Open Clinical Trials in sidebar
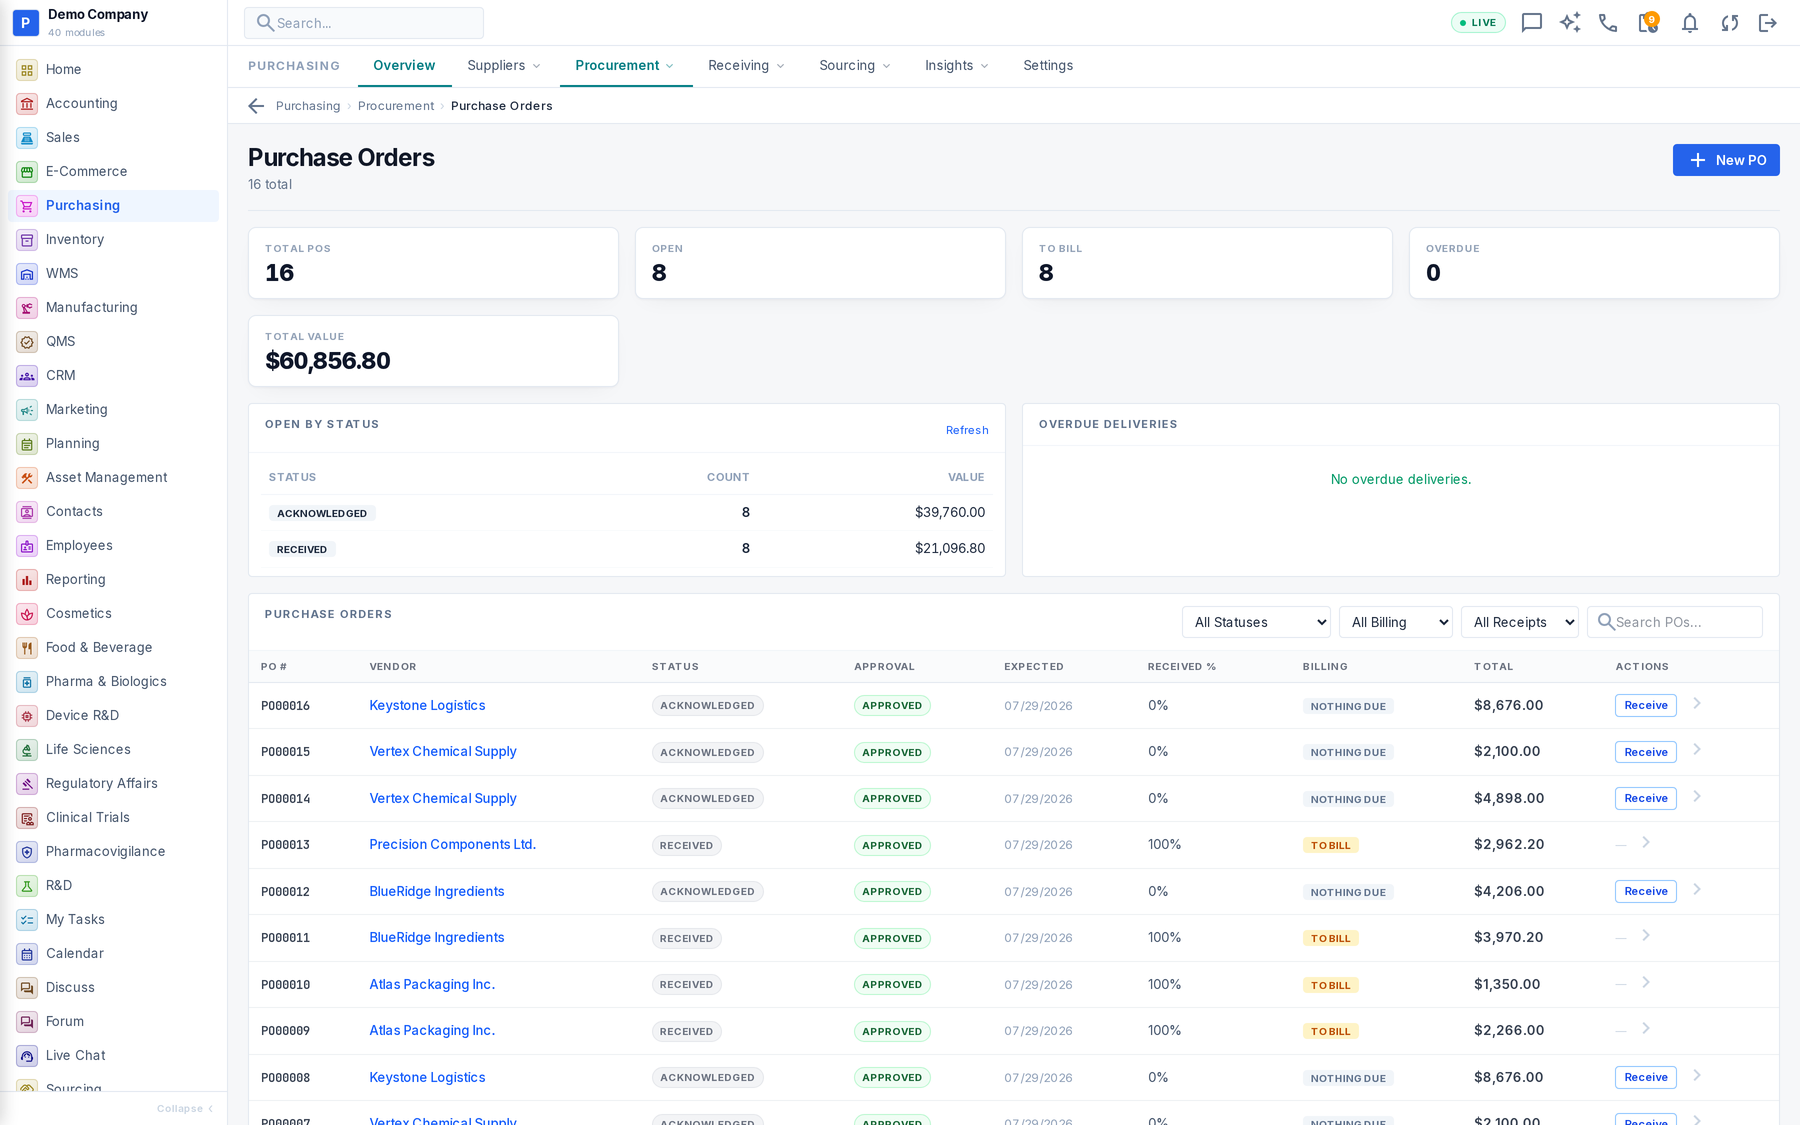 click(114, 818)
